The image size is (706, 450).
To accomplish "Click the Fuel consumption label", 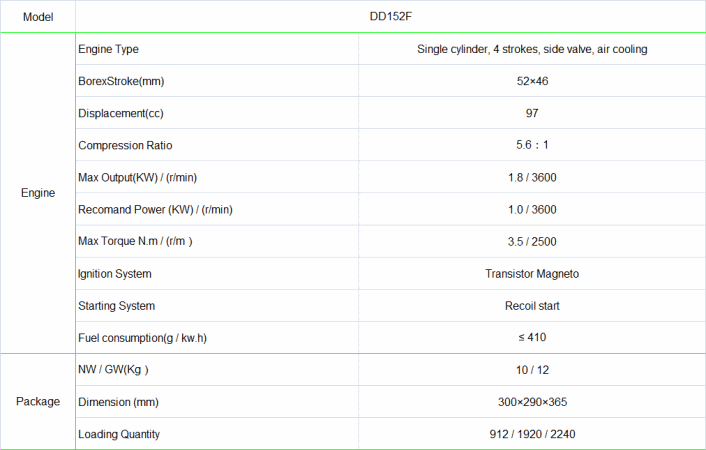I will (x=142, y=337).
